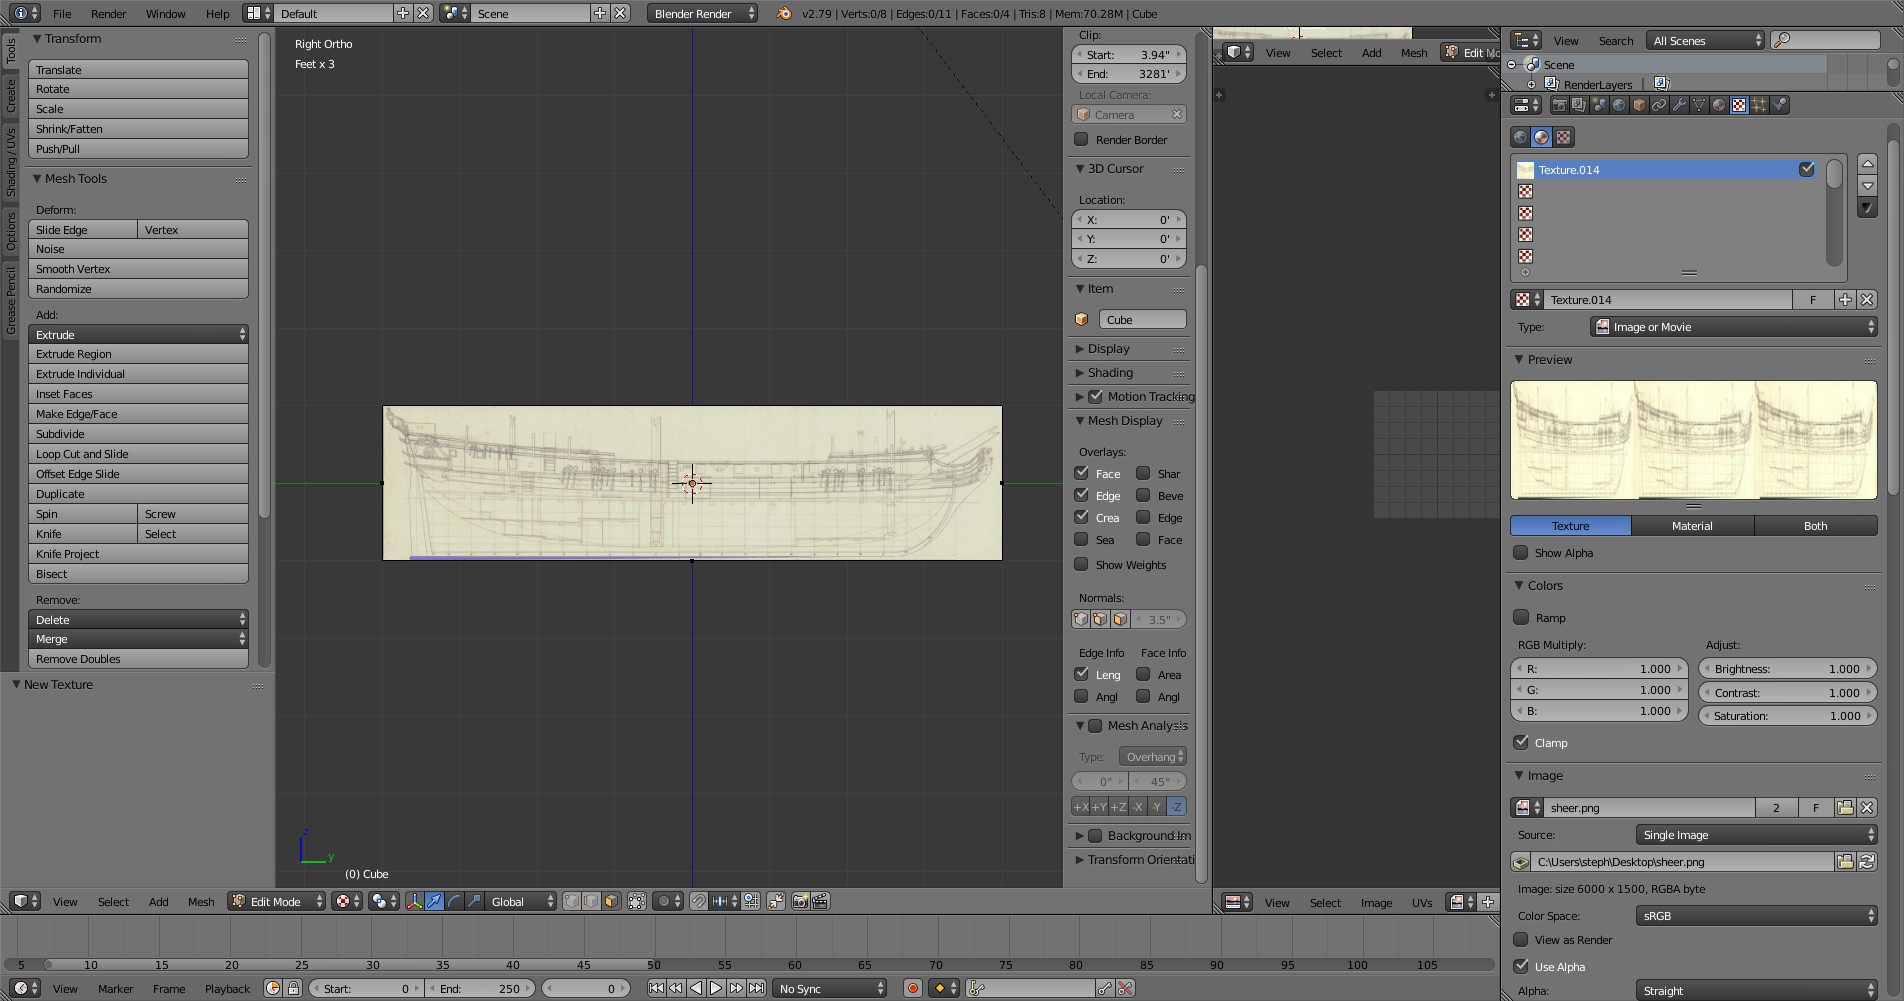The width and height of the screenshot is (1904, 1001).
Task: Toggle the 3D manipulator widget icon
Action: coord(414,901)
